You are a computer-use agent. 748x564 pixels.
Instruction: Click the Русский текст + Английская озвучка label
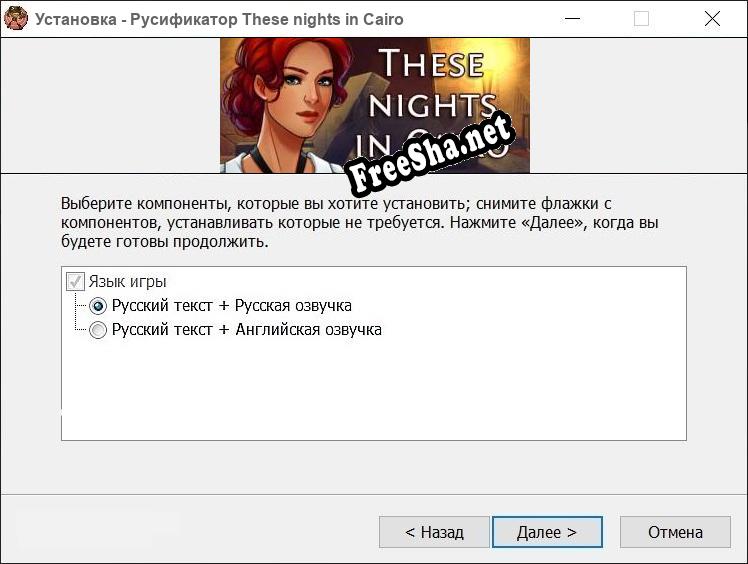246,330
